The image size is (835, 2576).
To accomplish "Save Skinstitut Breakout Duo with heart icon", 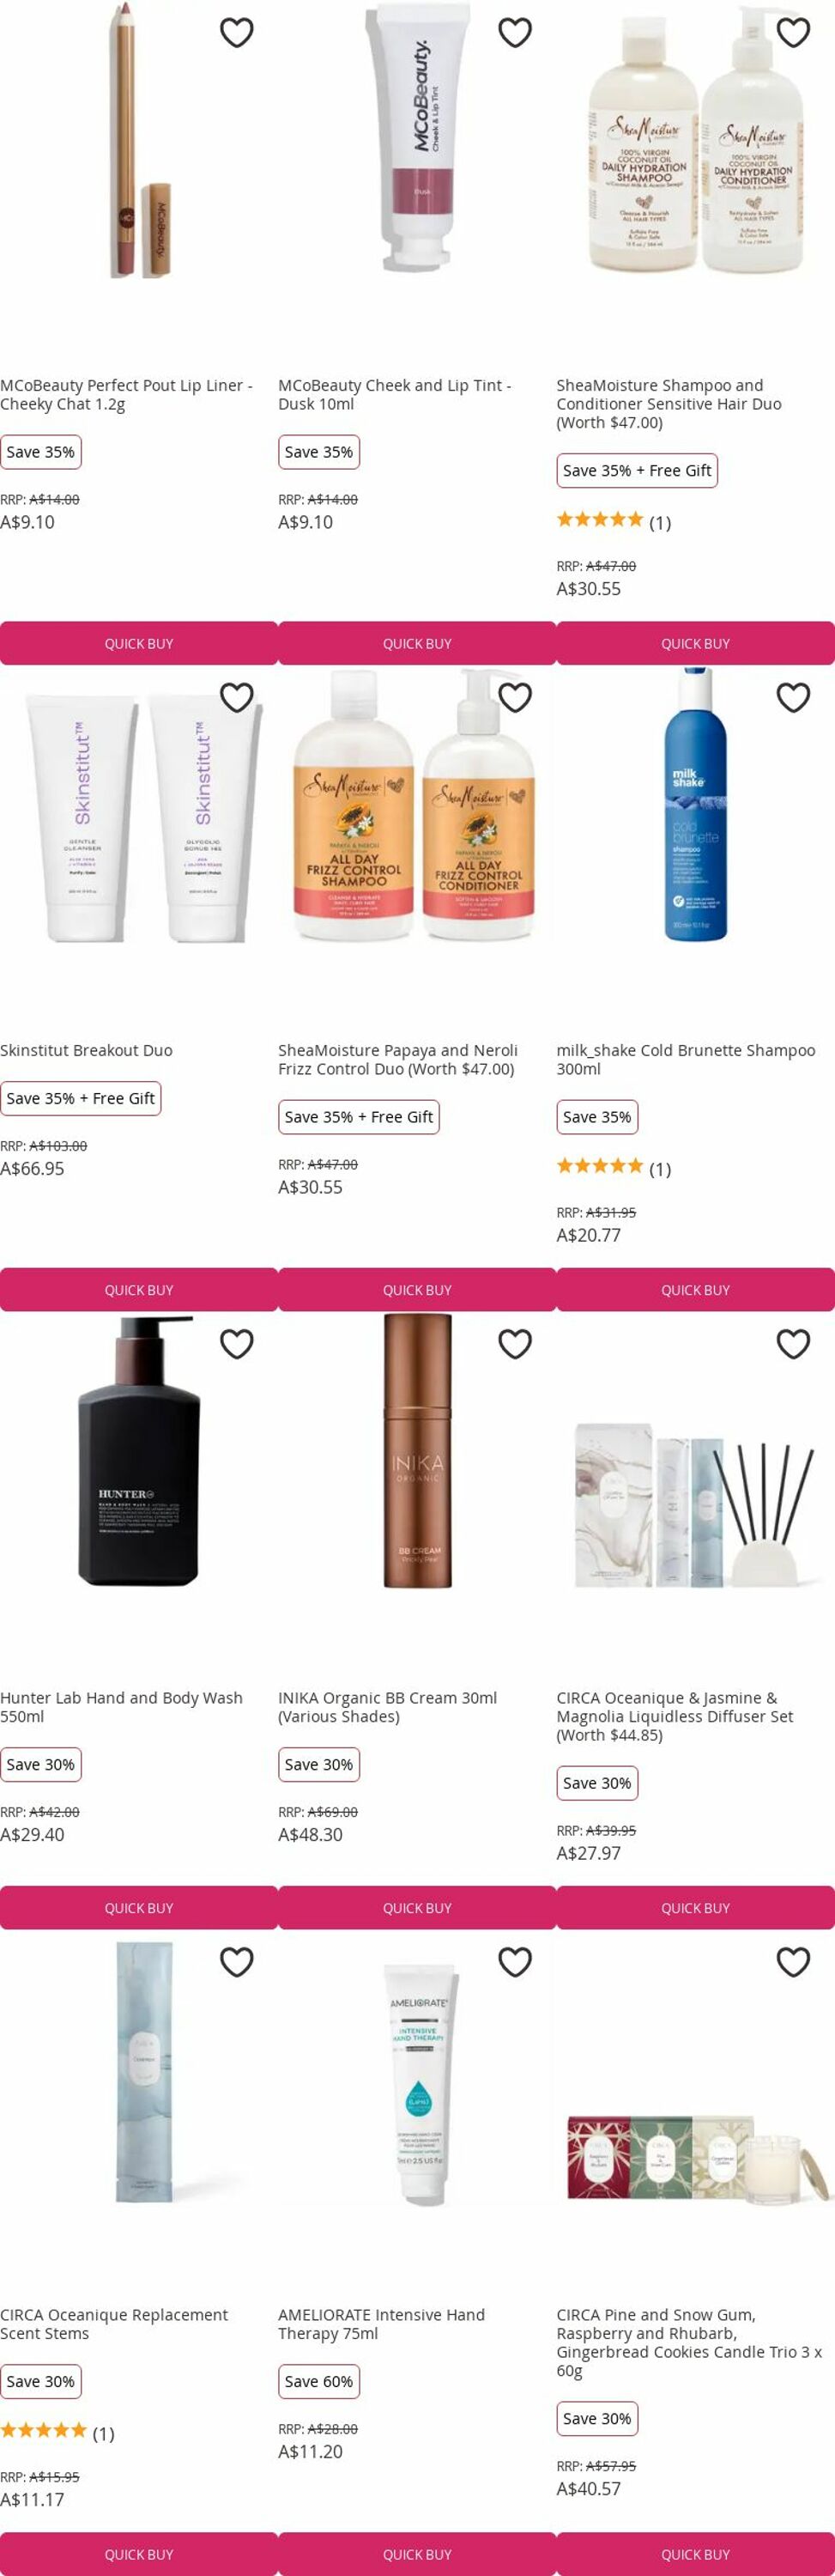I will tap(237, 697).
